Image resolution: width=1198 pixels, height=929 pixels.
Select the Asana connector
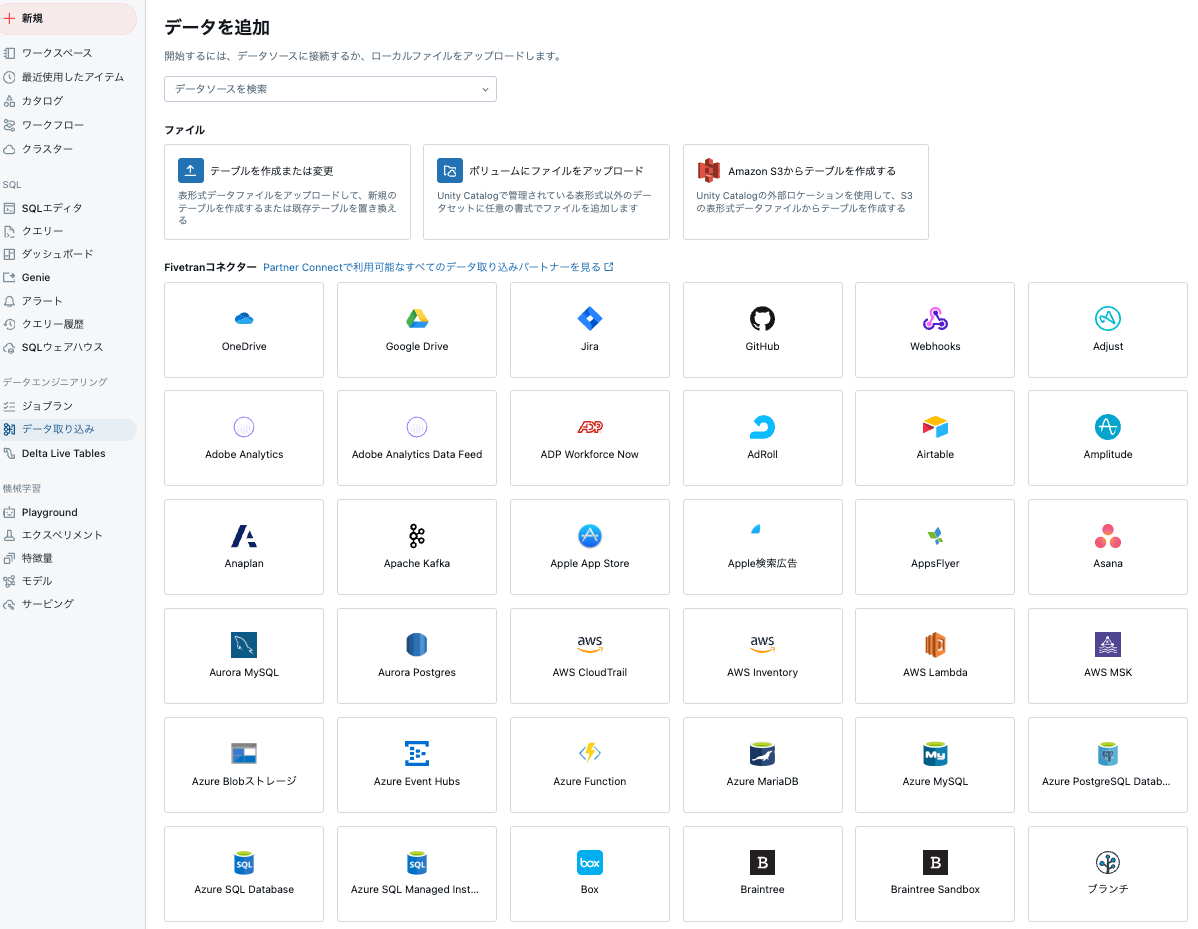click(x=1107, y=547)
